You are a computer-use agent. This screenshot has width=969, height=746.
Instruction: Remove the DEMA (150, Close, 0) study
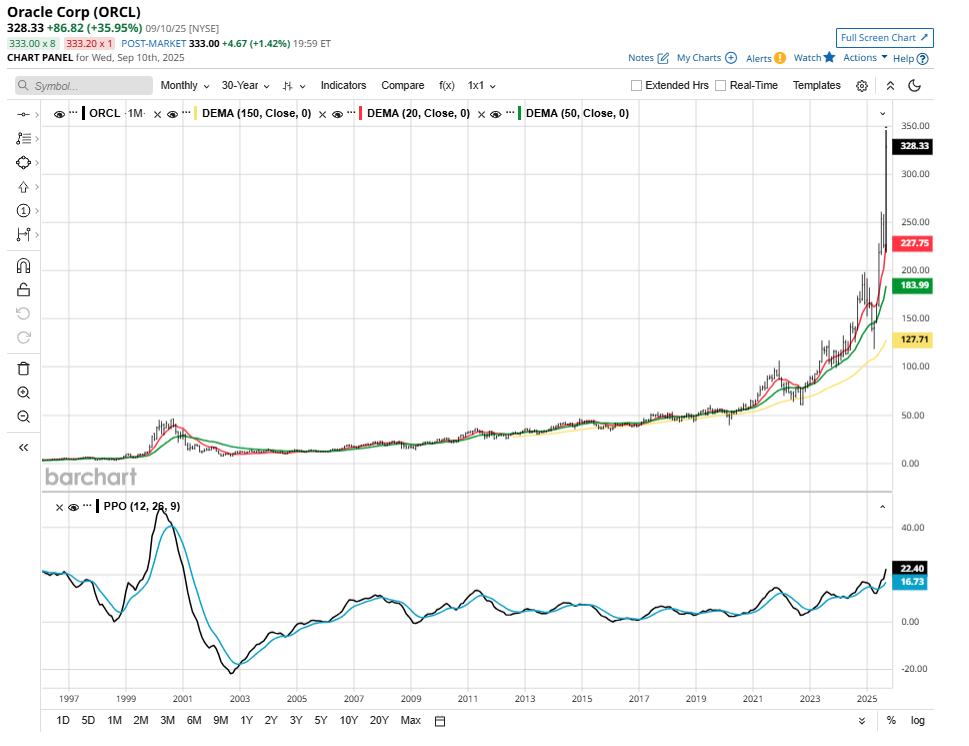click(x=158, y=114)
